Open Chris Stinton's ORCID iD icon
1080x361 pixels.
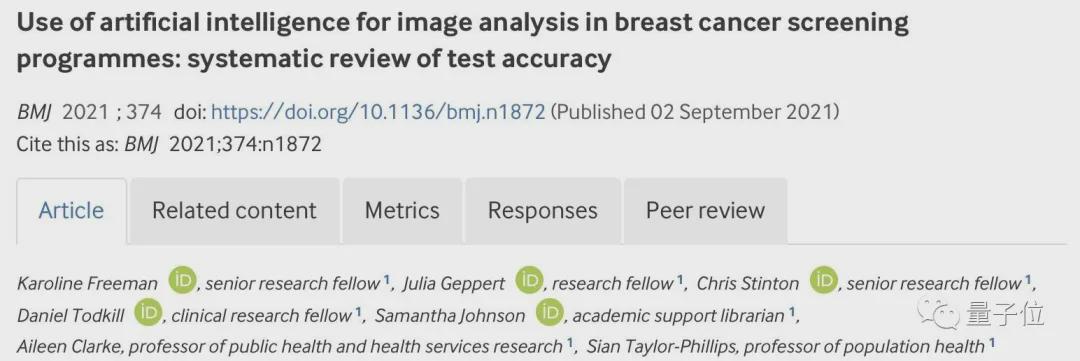(823, 281)
